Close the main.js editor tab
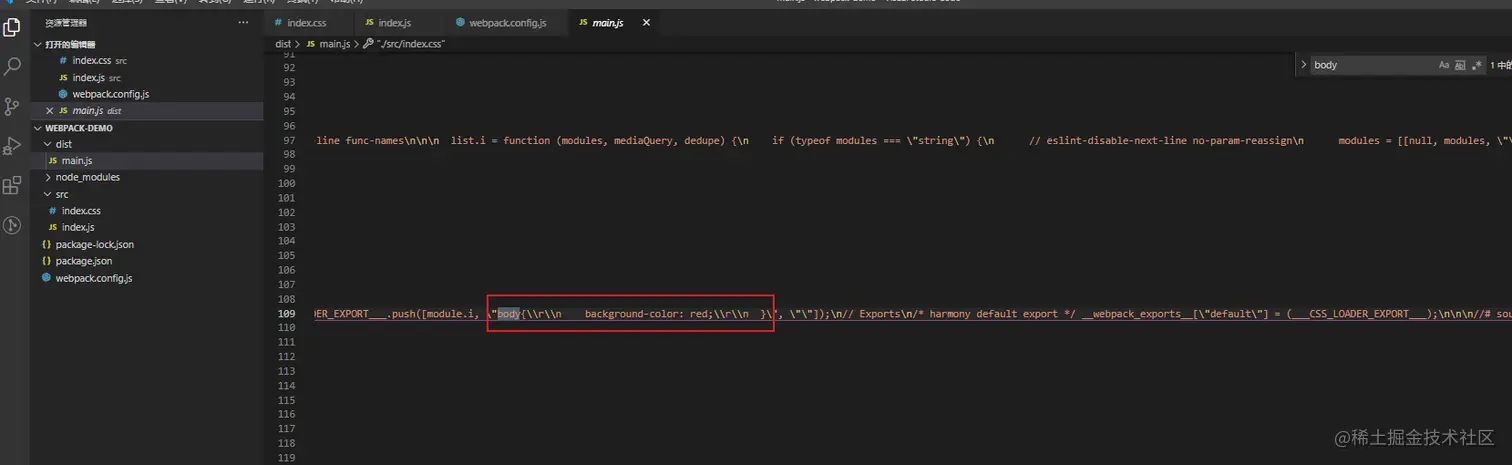The width and height of the screenshot is (1512, 465). pos(646,22)
